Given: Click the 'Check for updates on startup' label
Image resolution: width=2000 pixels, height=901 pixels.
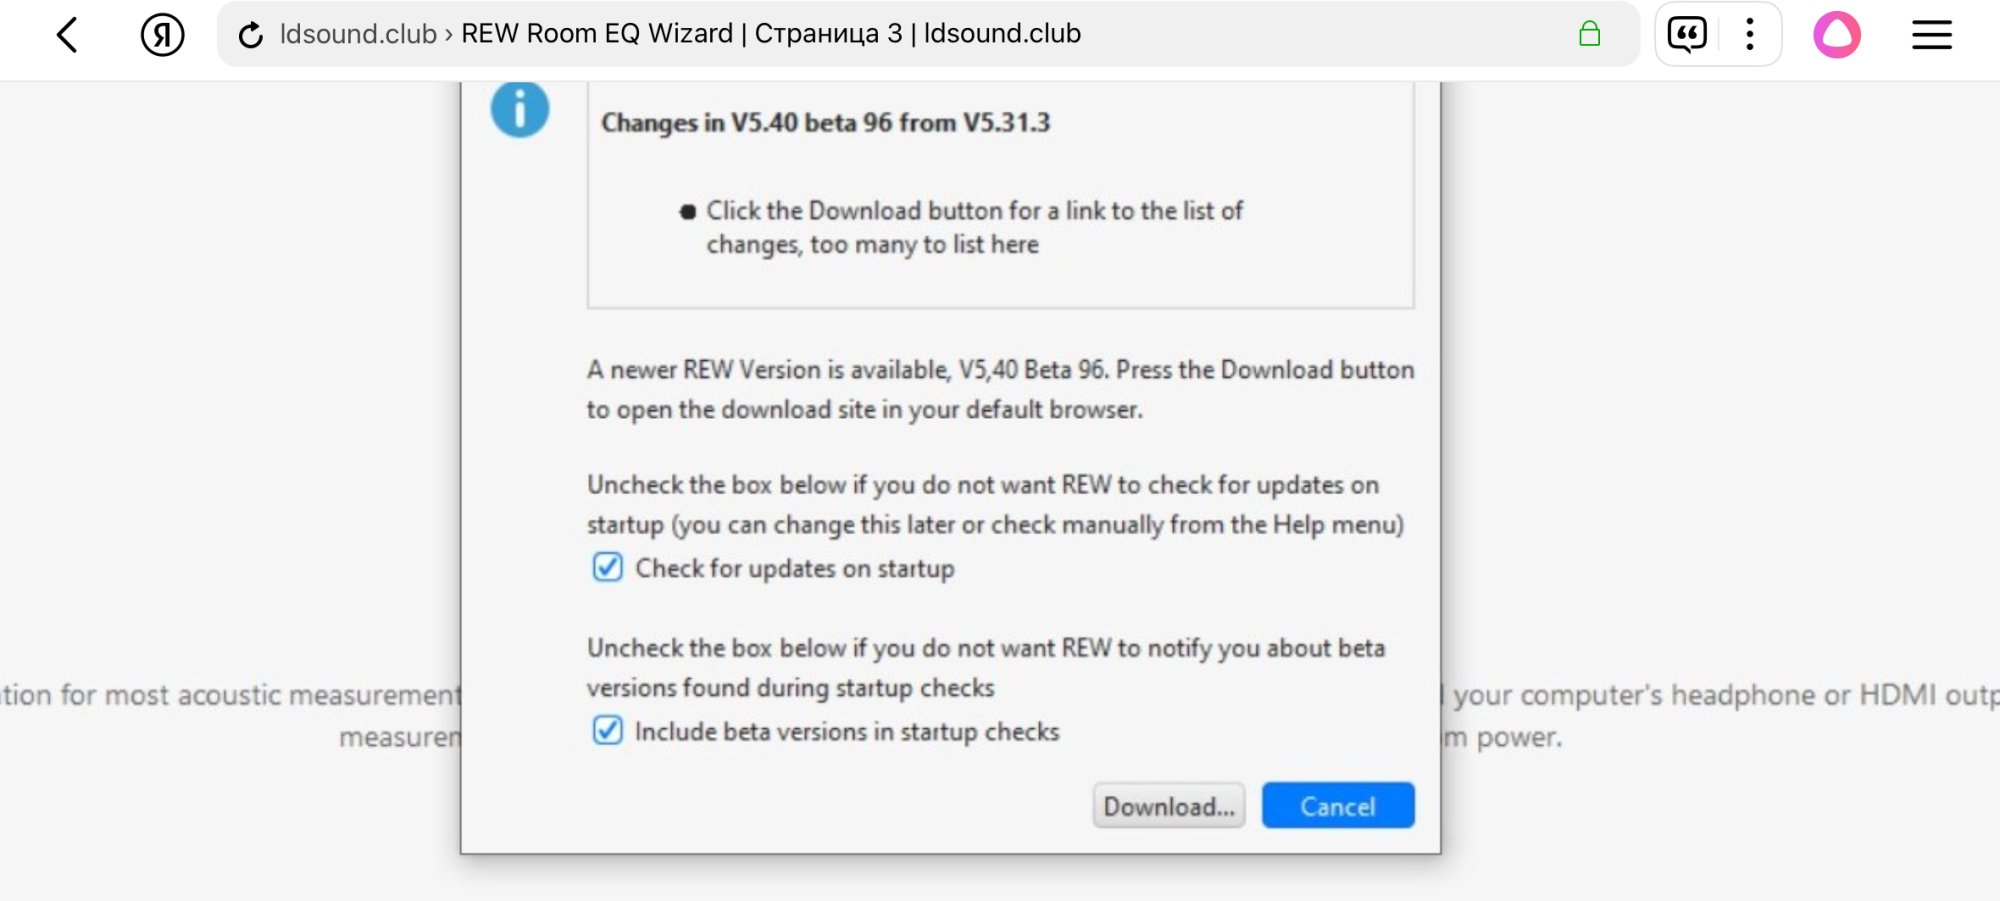Looking at the screenshot, I should [794, 568].
